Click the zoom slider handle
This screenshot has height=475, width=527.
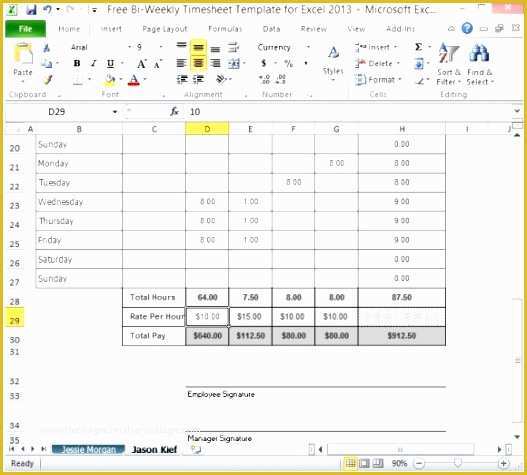[x=457, y=463]
